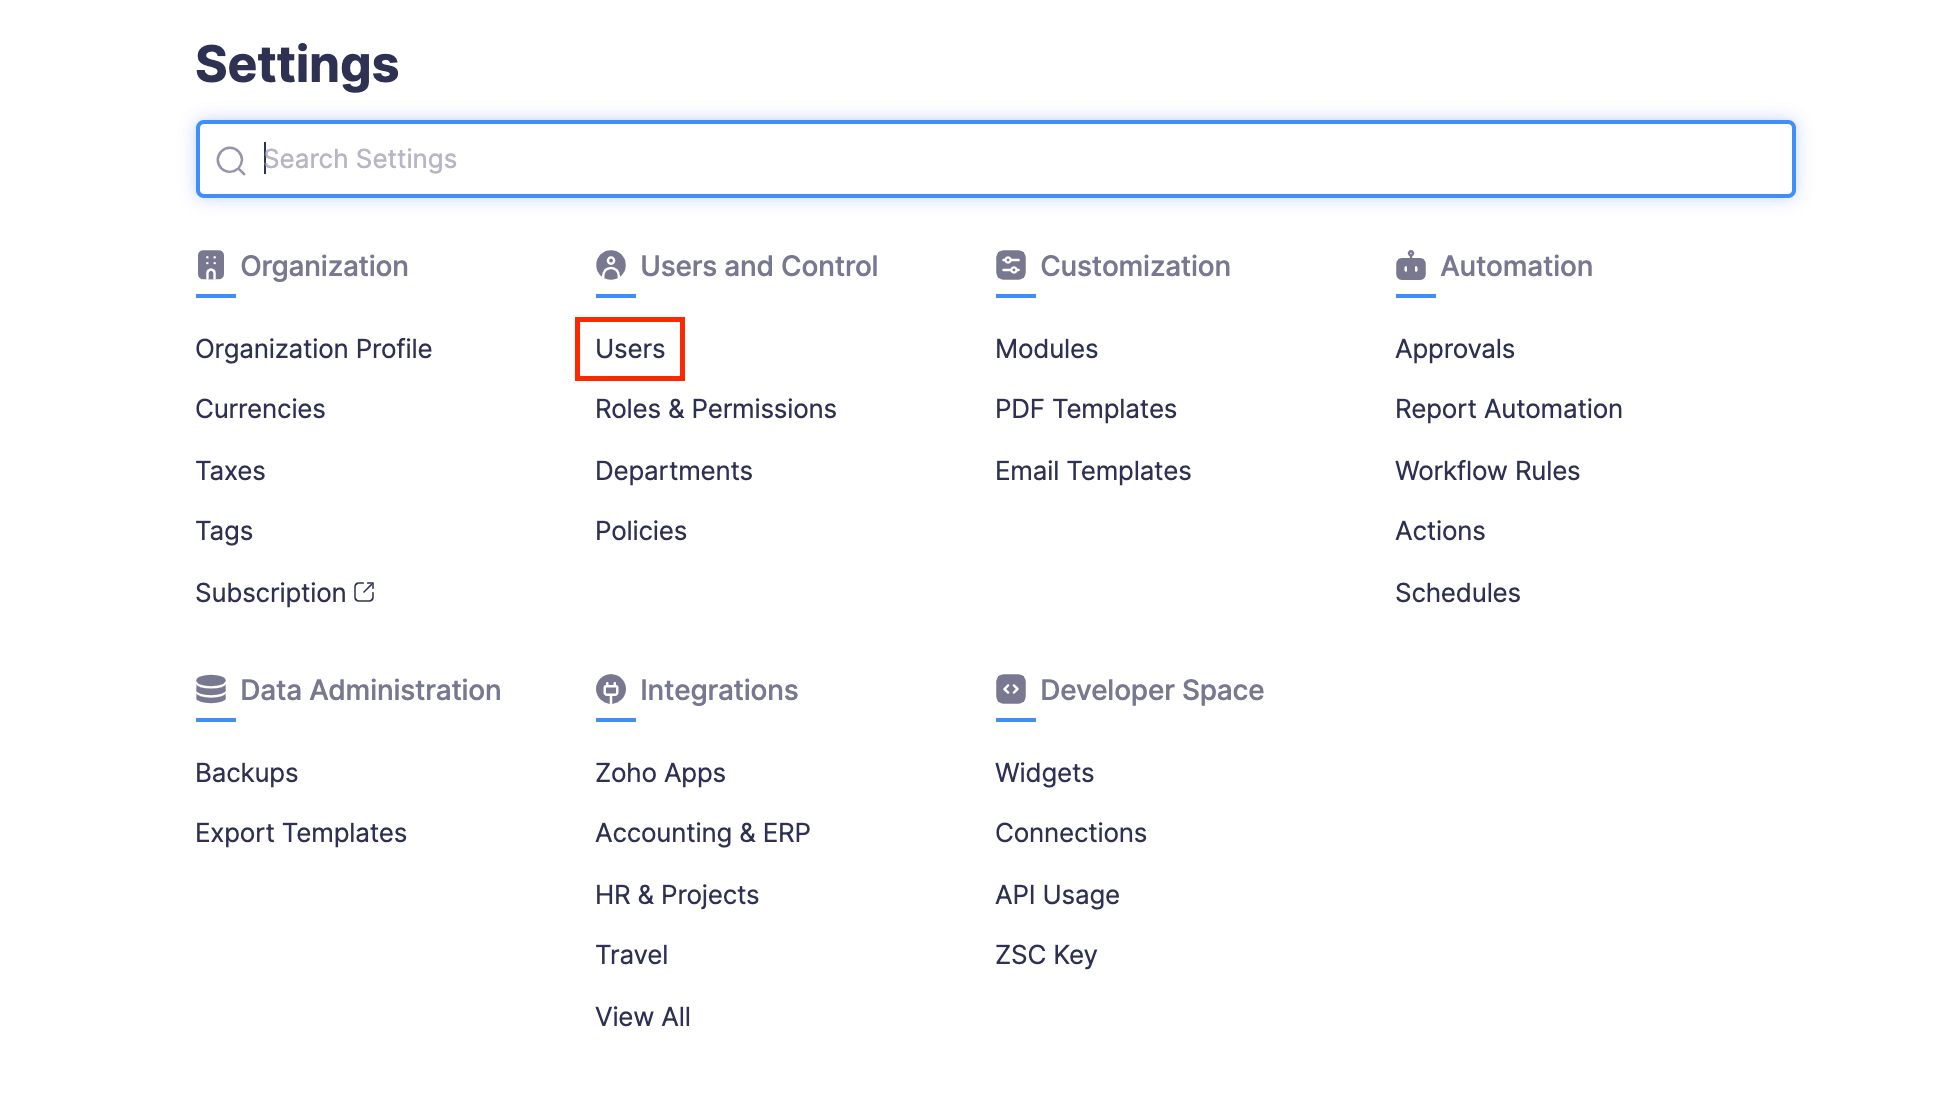Click the Developer Space code icon
Image resolution: width=1950 pixels, height=1114 pixels.
pos(1012,689)
